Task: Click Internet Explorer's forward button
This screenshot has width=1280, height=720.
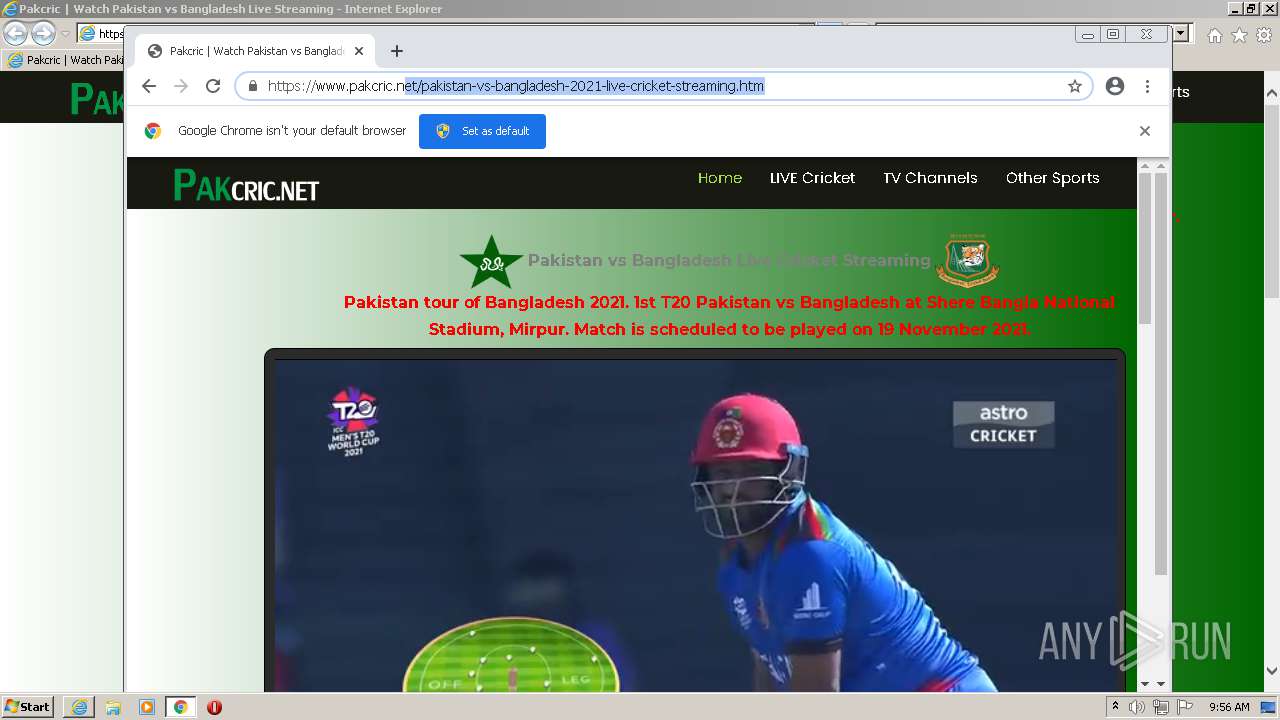Action: [x=43, y=33]
